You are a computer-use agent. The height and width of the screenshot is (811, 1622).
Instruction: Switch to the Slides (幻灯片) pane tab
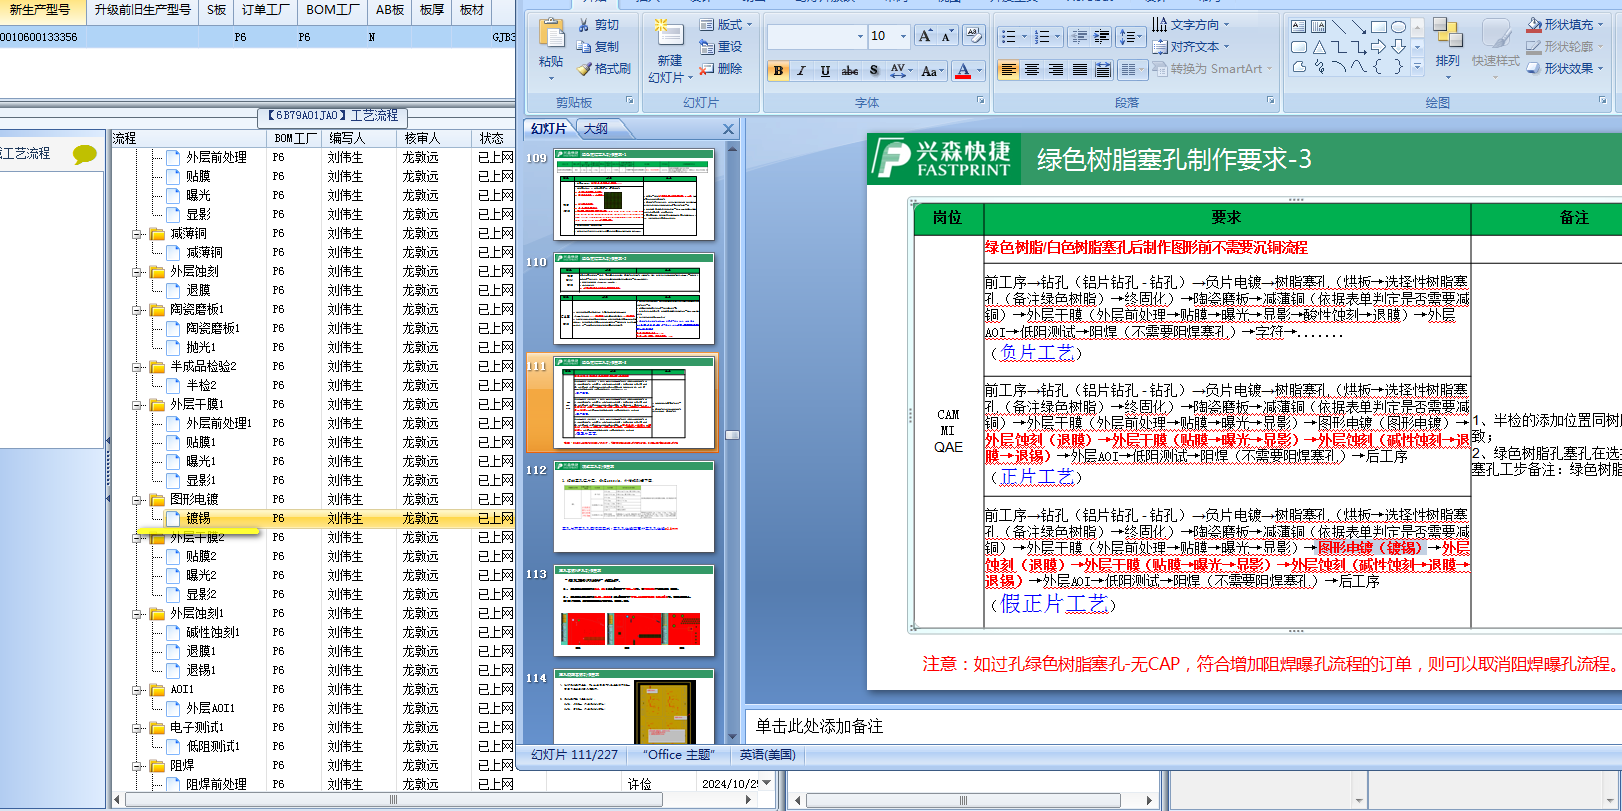click(x=549, y=129)
